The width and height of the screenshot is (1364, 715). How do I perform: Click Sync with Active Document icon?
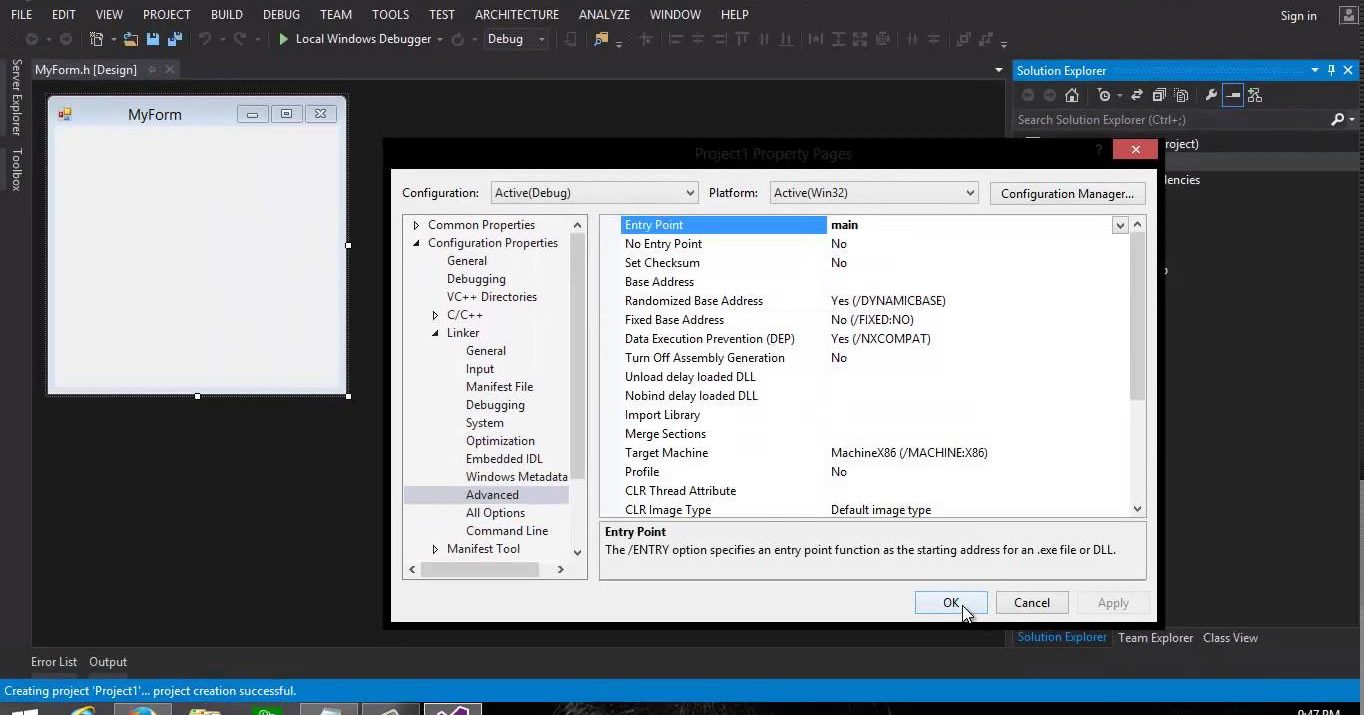(1137, 95)
